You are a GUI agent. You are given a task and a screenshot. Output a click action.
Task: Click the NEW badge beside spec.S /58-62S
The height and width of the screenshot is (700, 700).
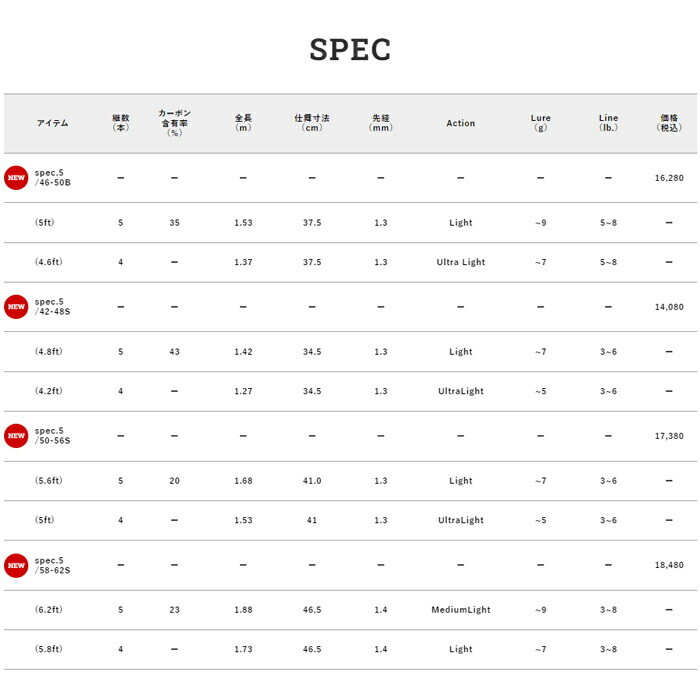(16, 565)
